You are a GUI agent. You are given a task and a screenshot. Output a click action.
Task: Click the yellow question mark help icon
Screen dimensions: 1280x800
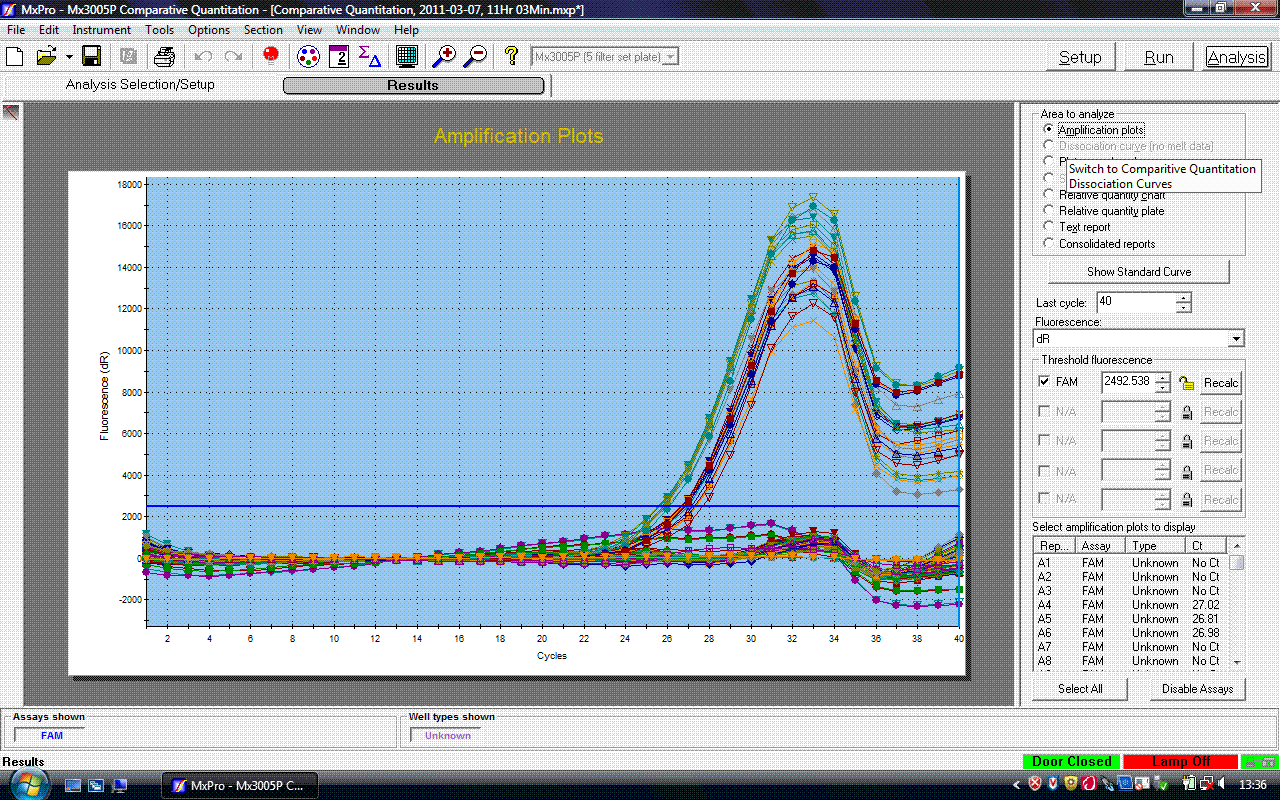point(511,56)
